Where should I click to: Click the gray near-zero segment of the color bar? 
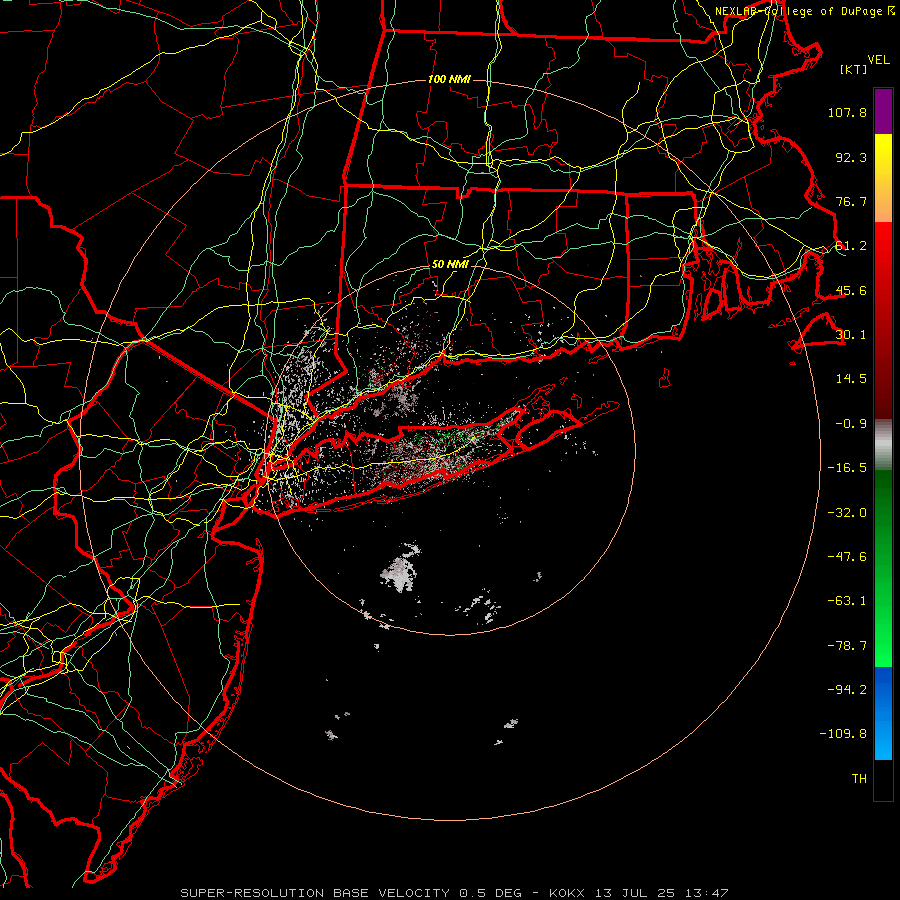883,445
